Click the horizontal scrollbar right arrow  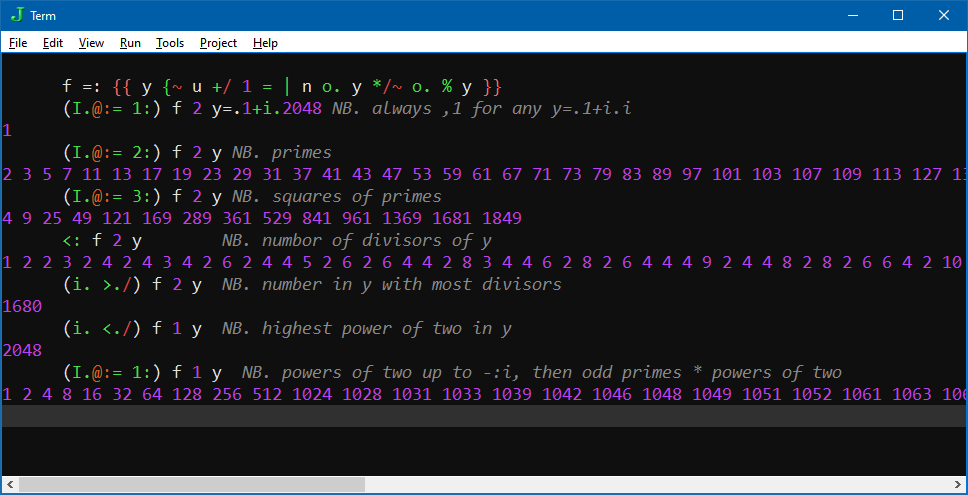[959, 484]
